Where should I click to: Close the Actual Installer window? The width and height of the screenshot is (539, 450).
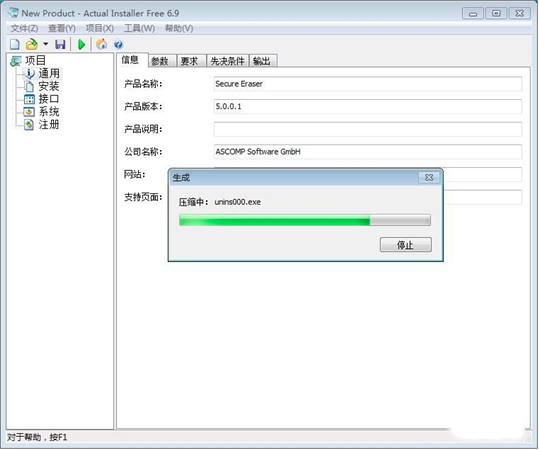[x=519, y=14]
